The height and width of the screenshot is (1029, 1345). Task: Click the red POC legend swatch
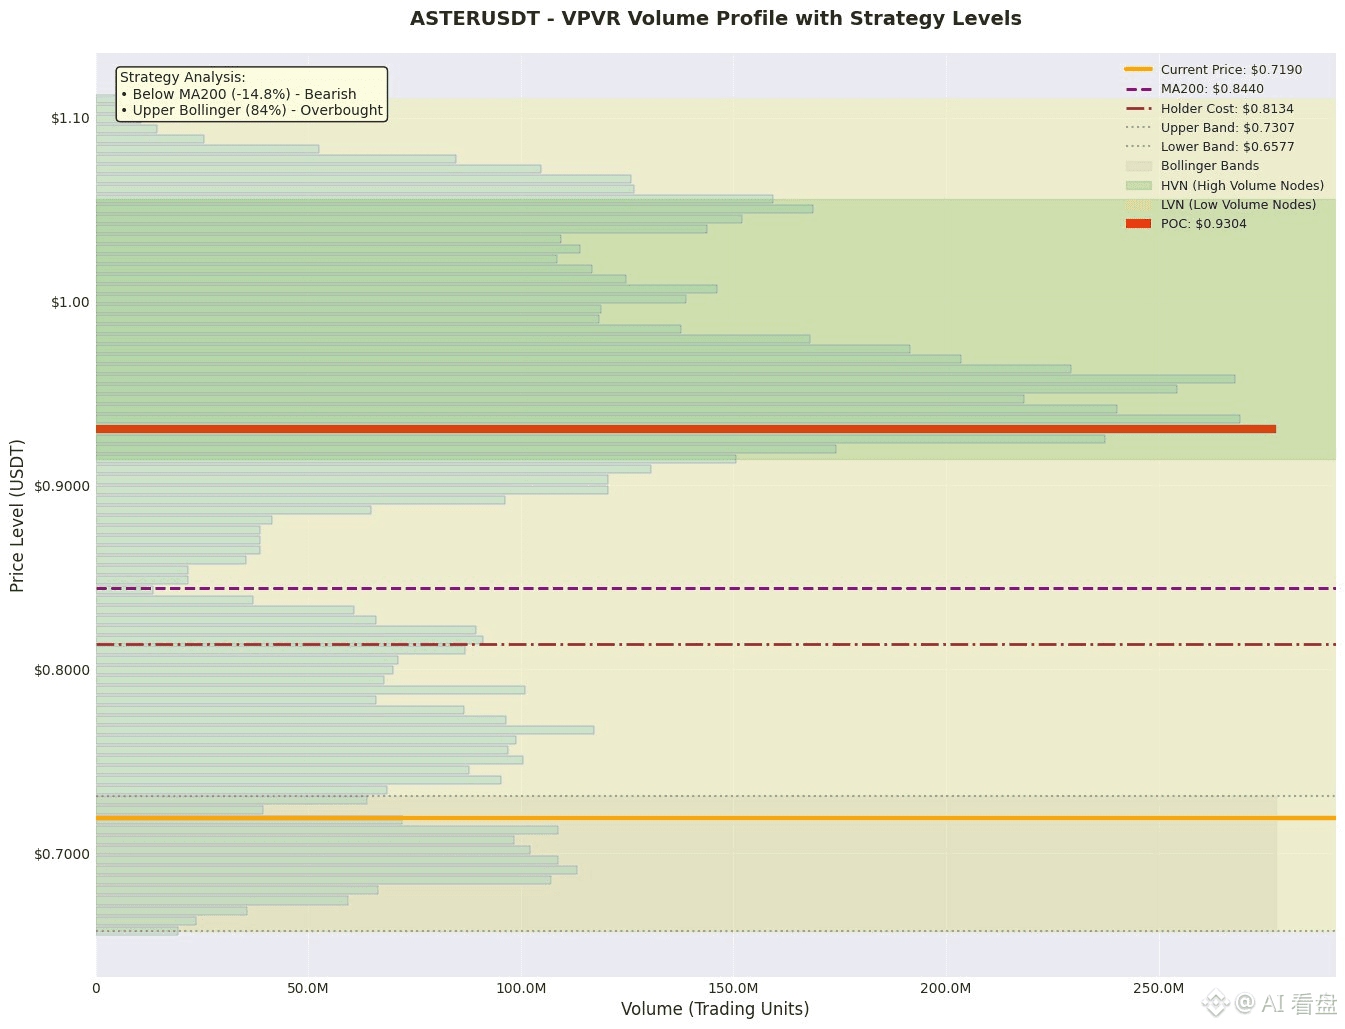click(1138, 224)
